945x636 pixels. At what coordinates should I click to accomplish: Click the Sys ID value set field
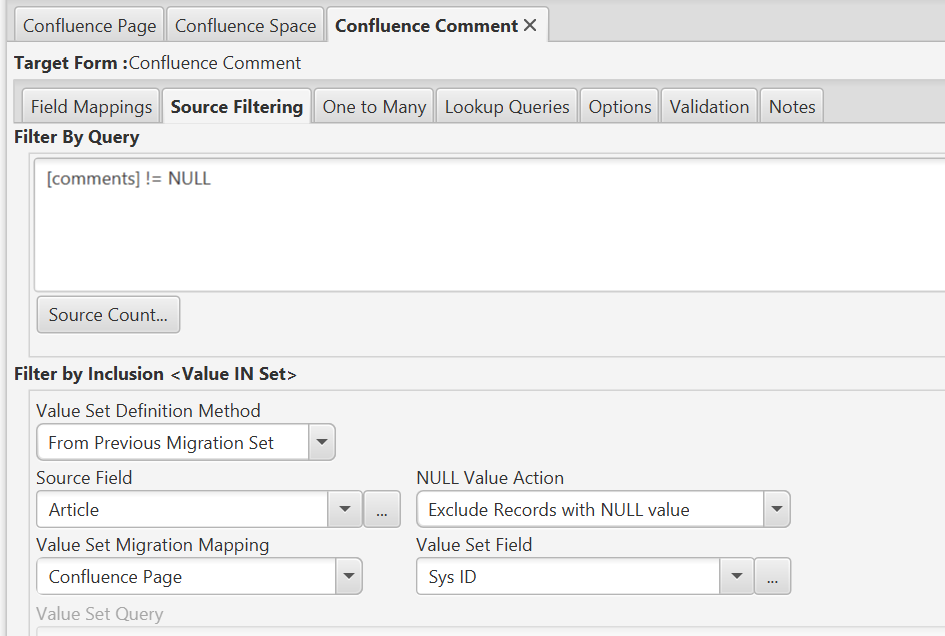coord(568,576)
